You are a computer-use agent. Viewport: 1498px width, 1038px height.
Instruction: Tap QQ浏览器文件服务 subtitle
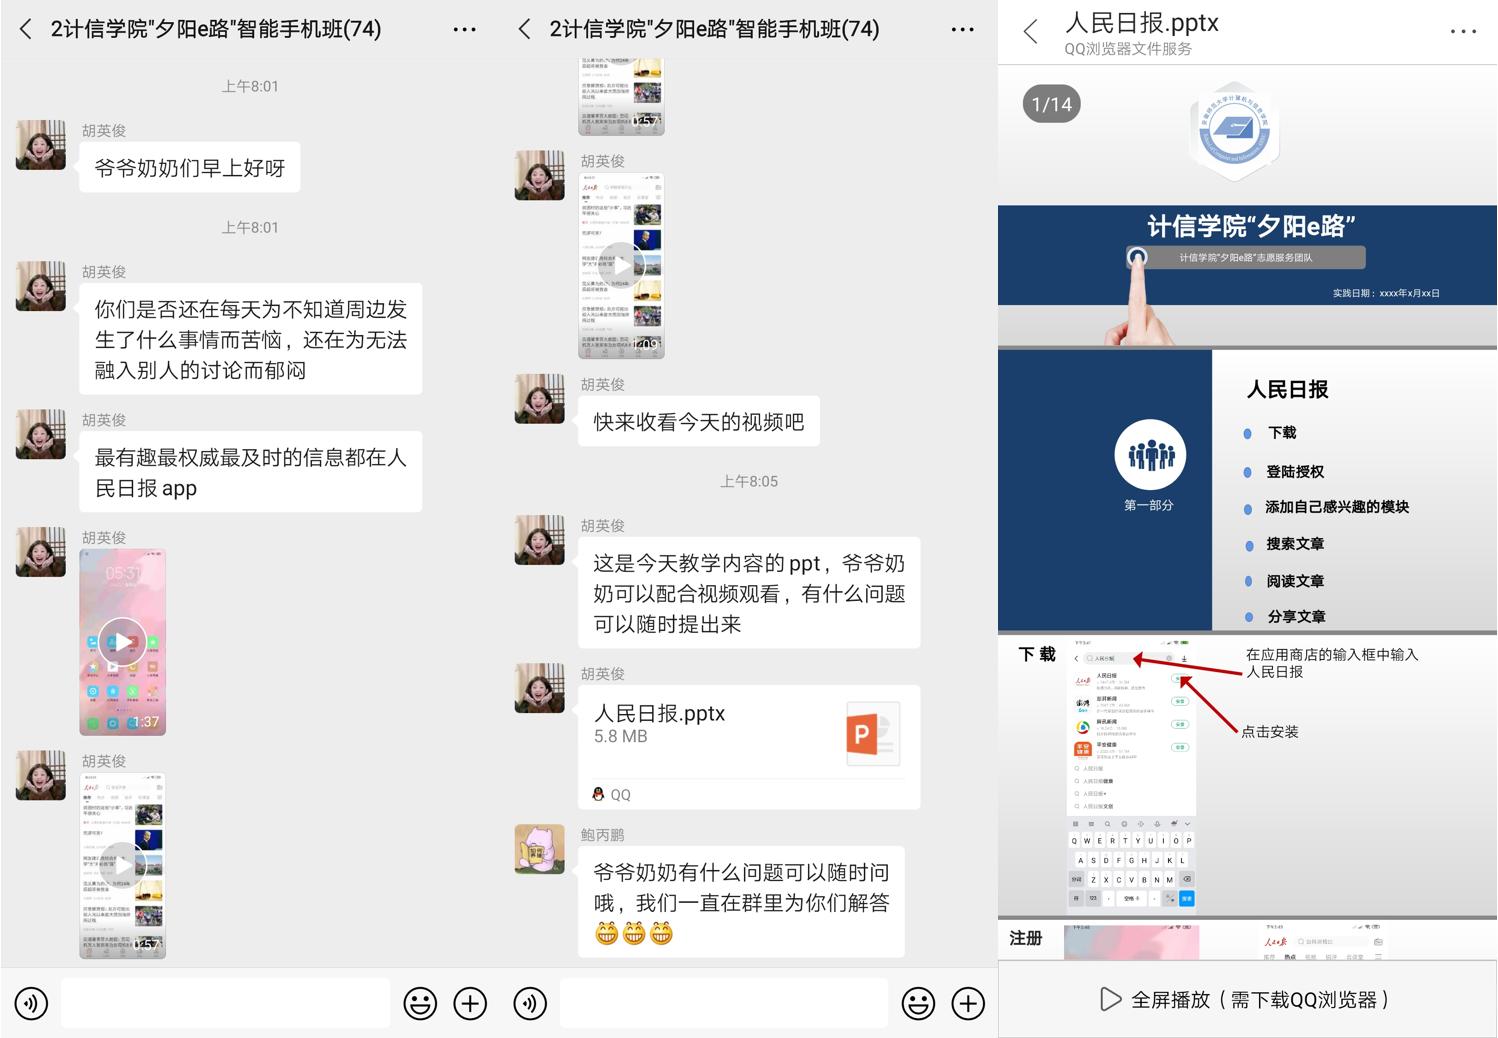pos(1128,49)
